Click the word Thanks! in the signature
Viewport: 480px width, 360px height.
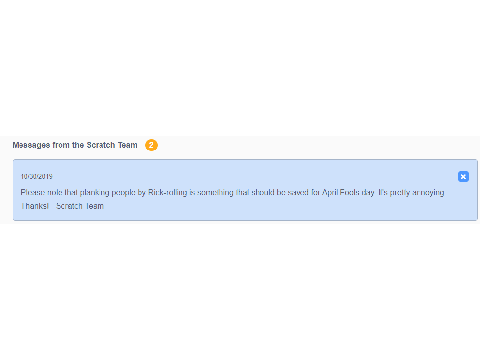35,206
